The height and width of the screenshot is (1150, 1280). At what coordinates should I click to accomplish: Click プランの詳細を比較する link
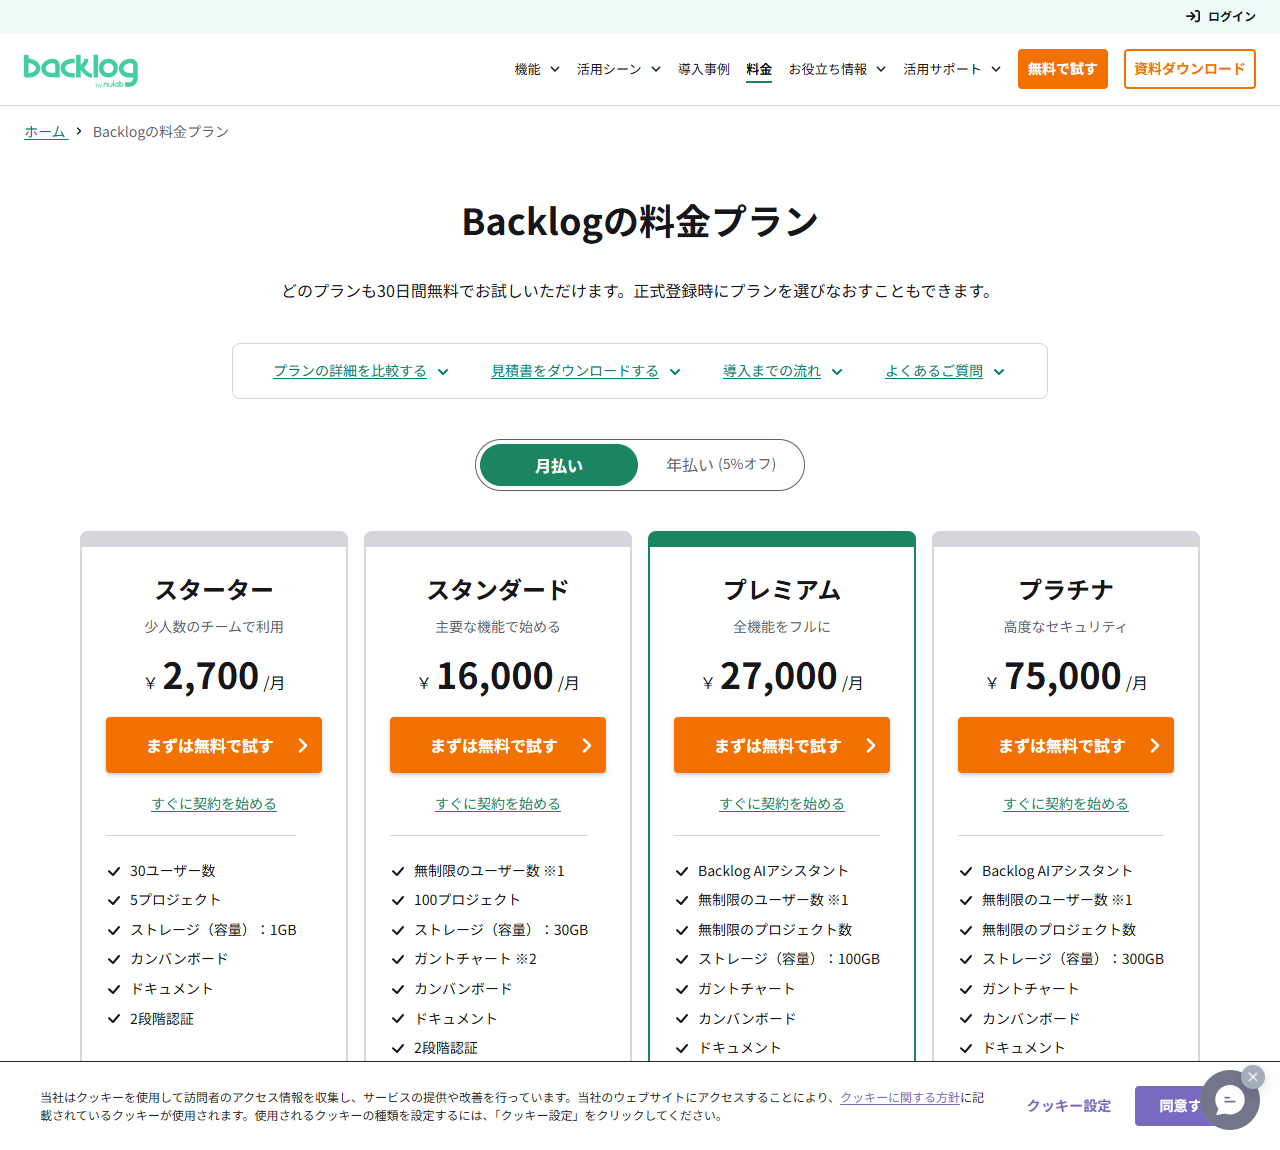tap(350, 371)
